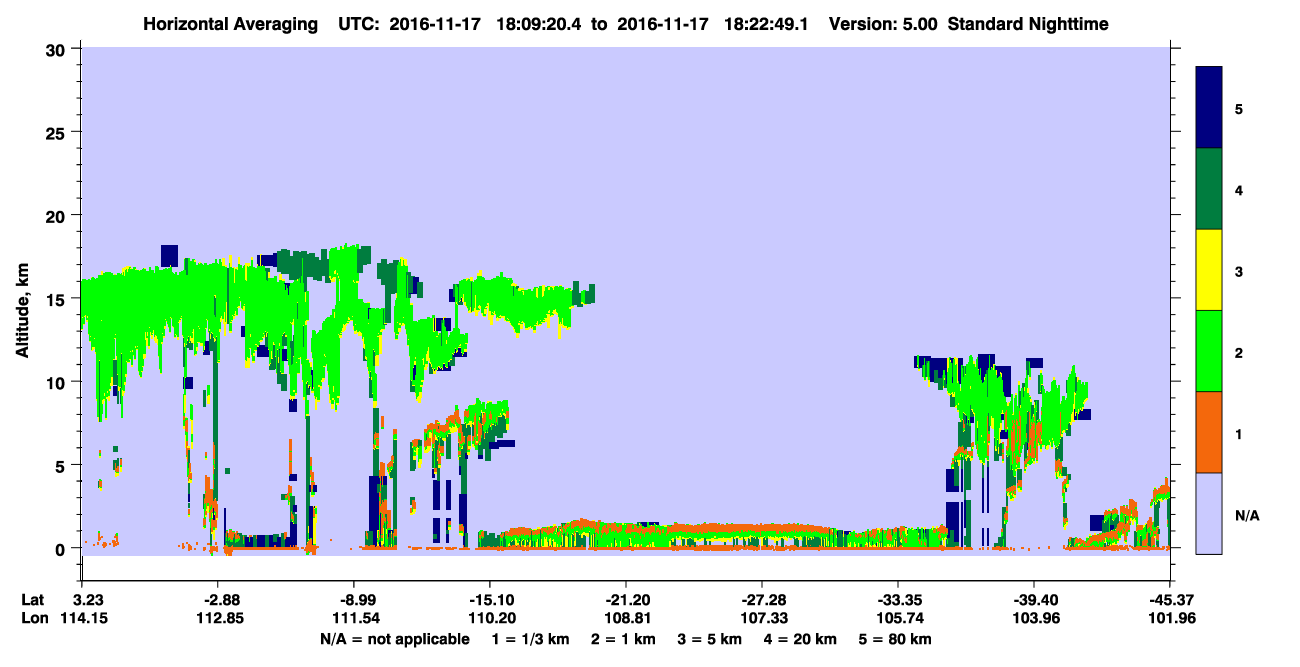Click the '1 = 1/3 km' legend note
This screenshot has width=1300, height=667.
point(531,639)
